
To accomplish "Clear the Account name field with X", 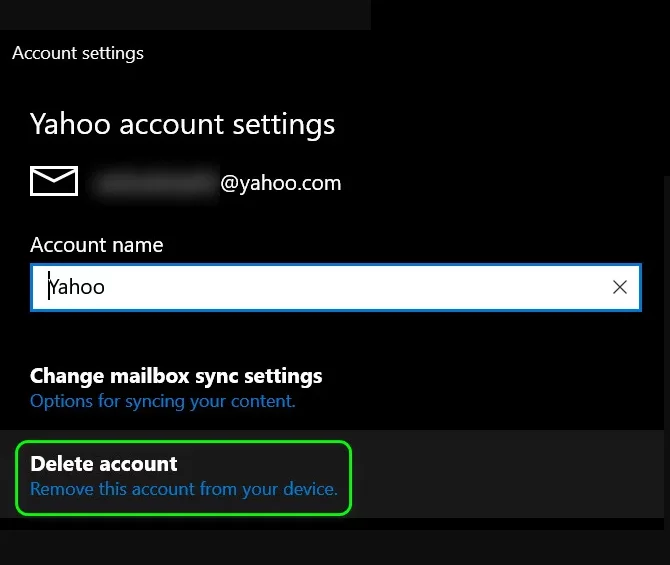I will click(620, 287).
